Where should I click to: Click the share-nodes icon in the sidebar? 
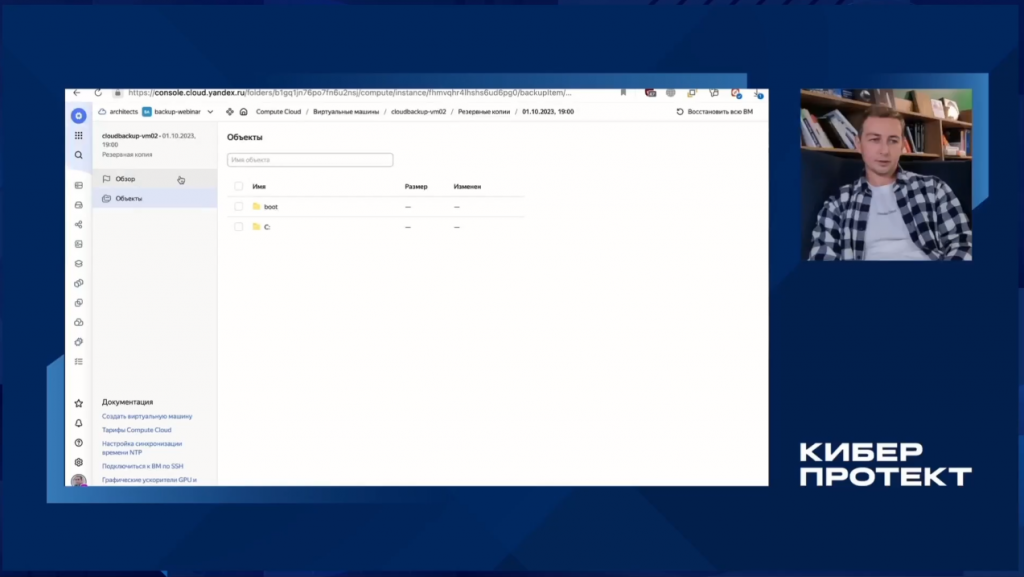[78, 225]
